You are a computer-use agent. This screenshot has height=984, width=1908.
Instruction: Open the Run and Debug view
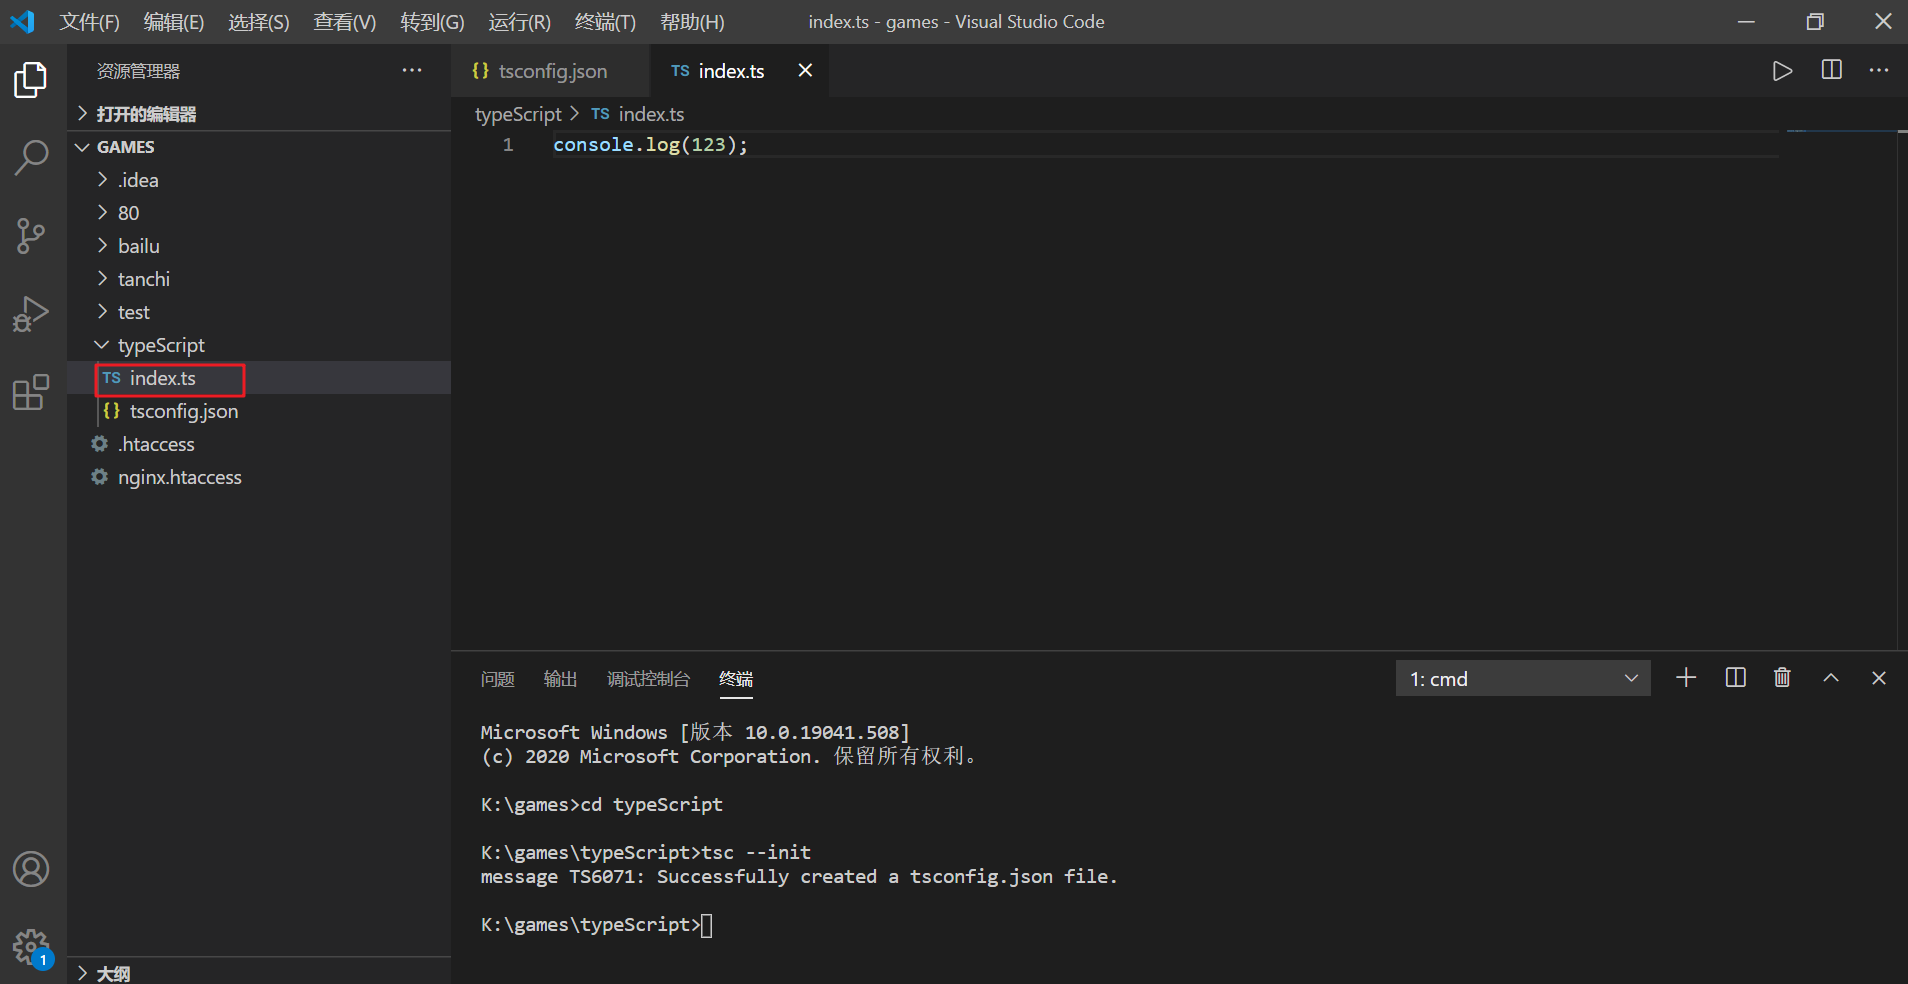pyautogui.click(x=31, y=314)
